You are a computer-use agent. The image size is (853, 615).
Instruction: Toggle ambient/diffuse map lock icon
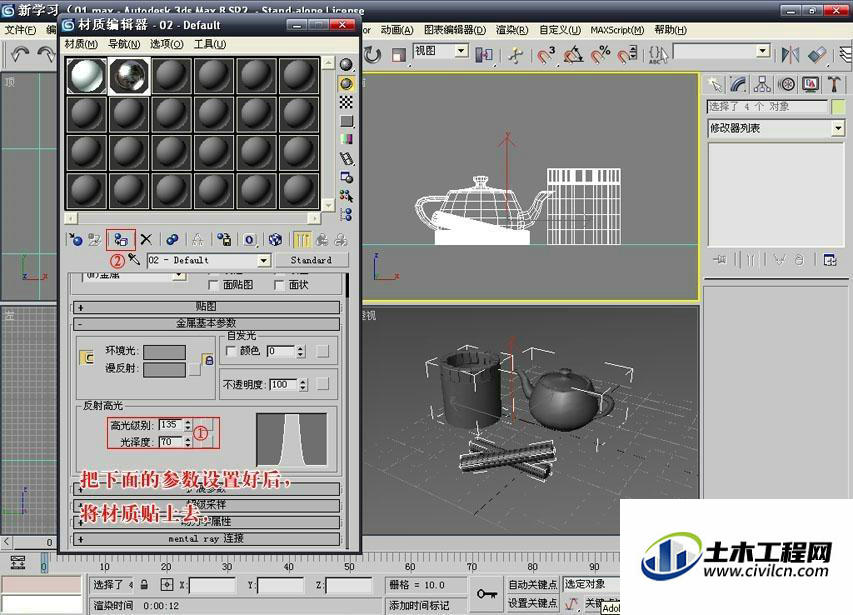point(208,359)
